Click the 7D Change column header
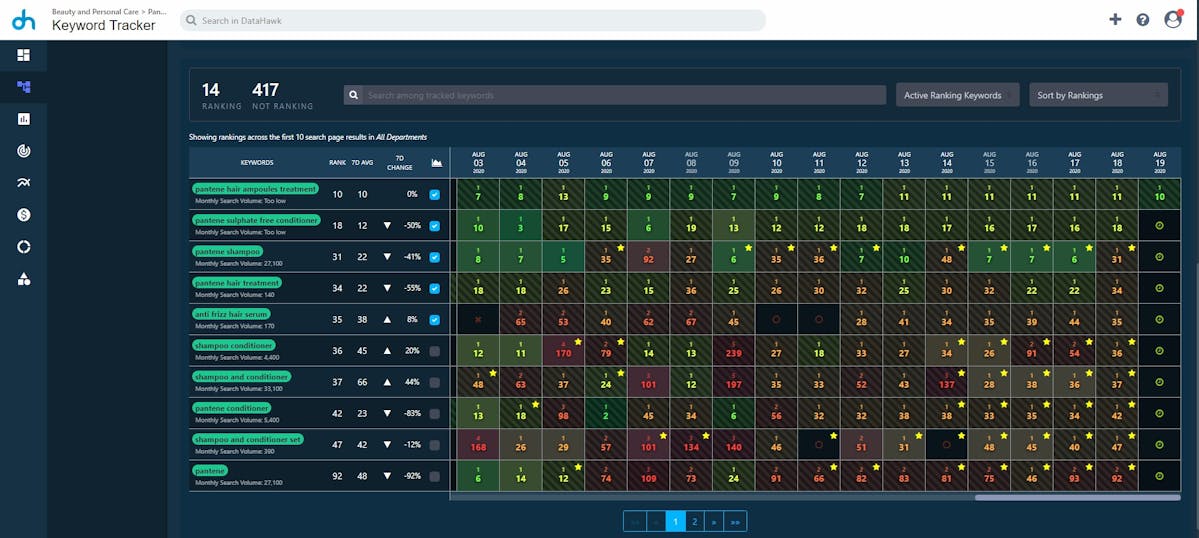This screenshot has width=1199, height=538. click(x=399, y=163)
